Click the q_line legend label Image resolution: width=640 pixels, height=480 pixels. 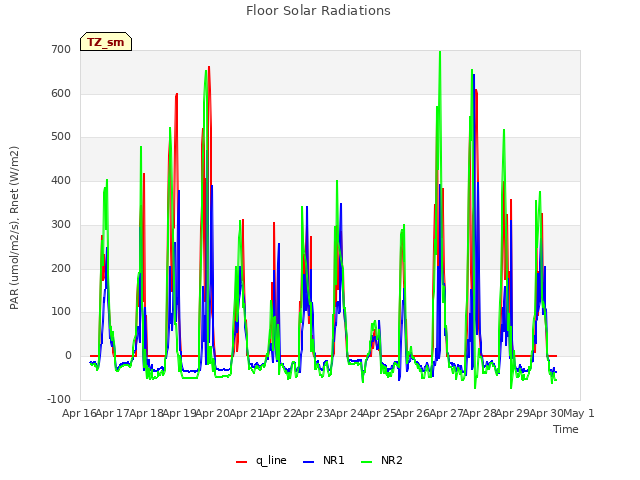271,460
